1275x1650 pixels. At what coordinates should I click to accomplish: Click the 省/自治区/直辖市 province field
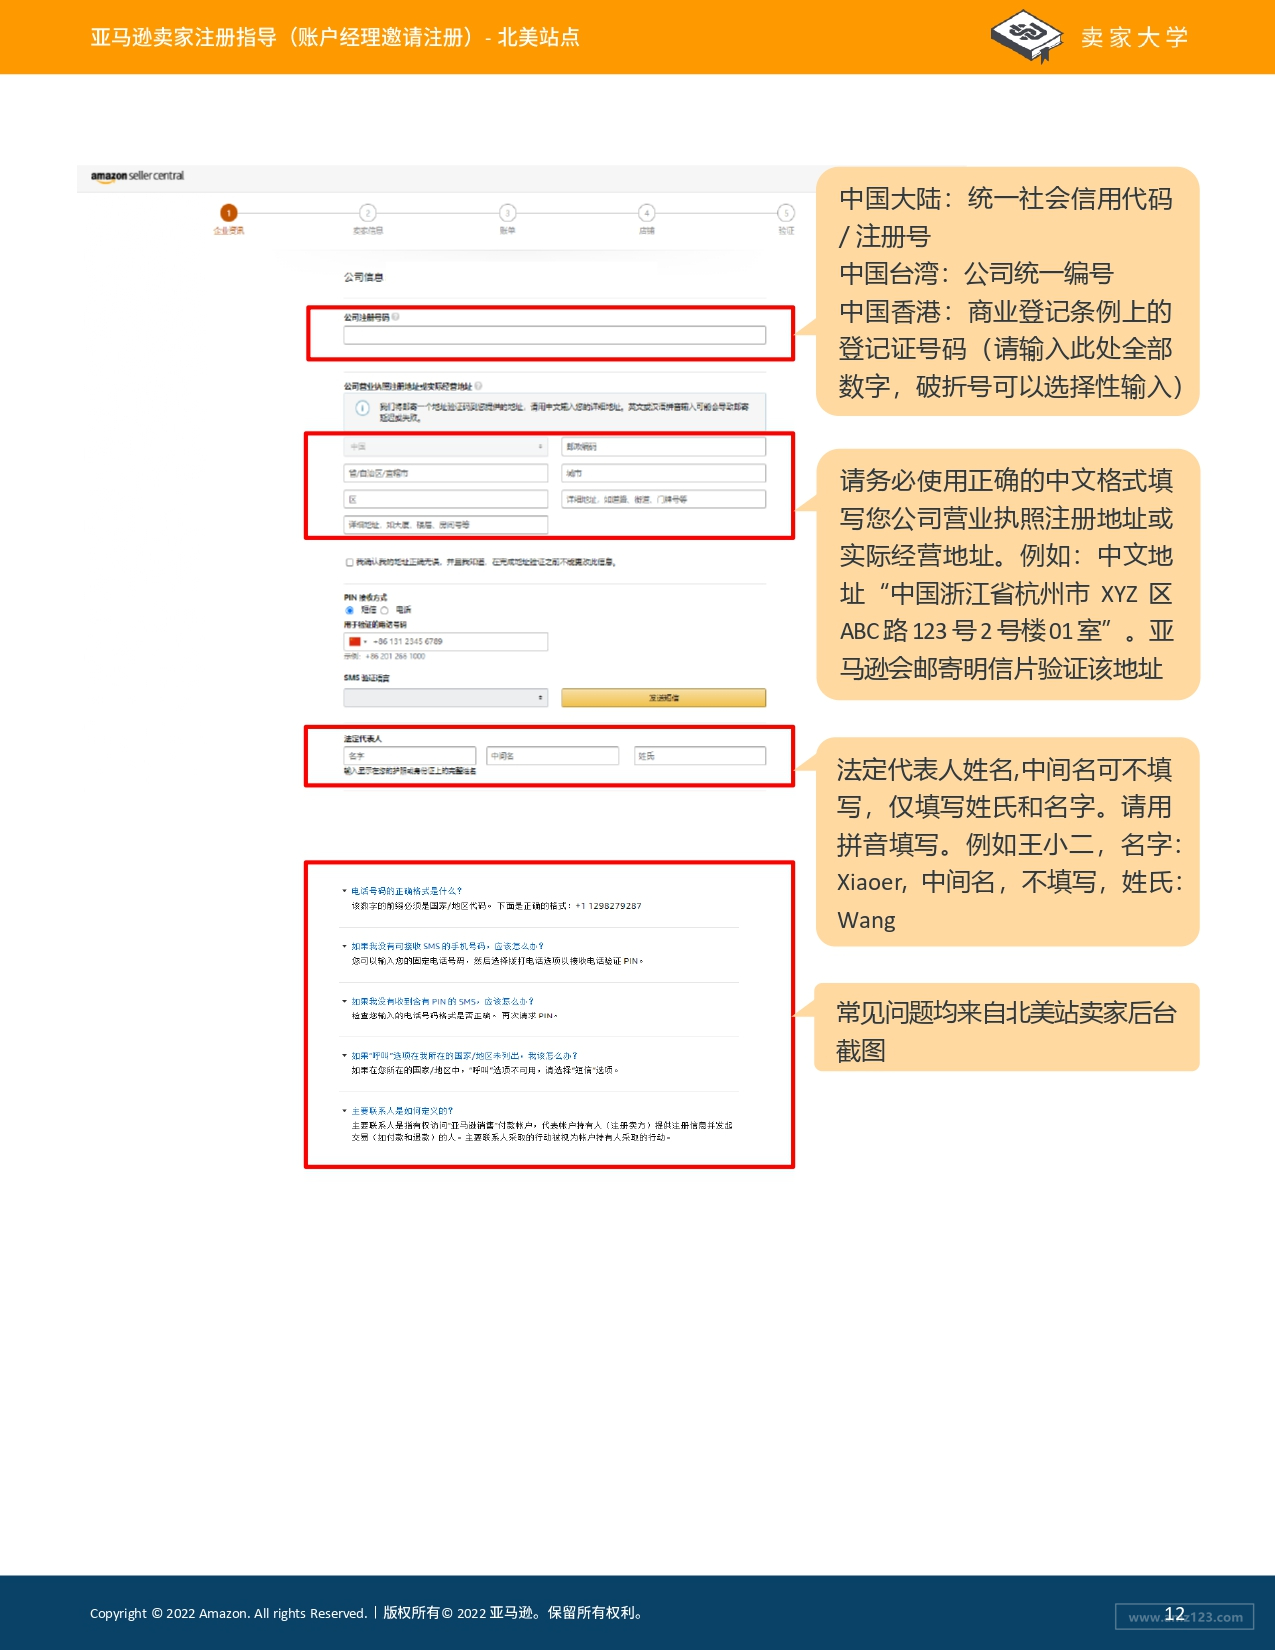click(x=445, y=473)
